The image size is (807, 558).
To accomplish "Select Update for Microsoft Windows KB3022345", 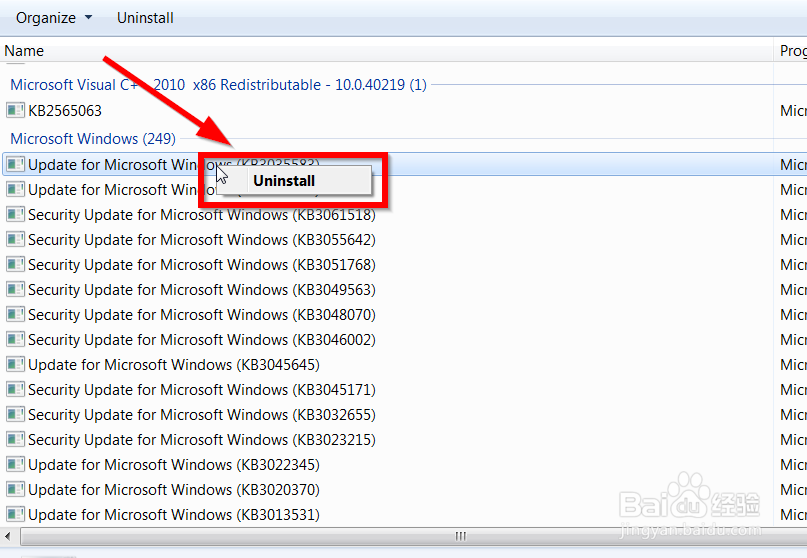I will coord(174,465).
